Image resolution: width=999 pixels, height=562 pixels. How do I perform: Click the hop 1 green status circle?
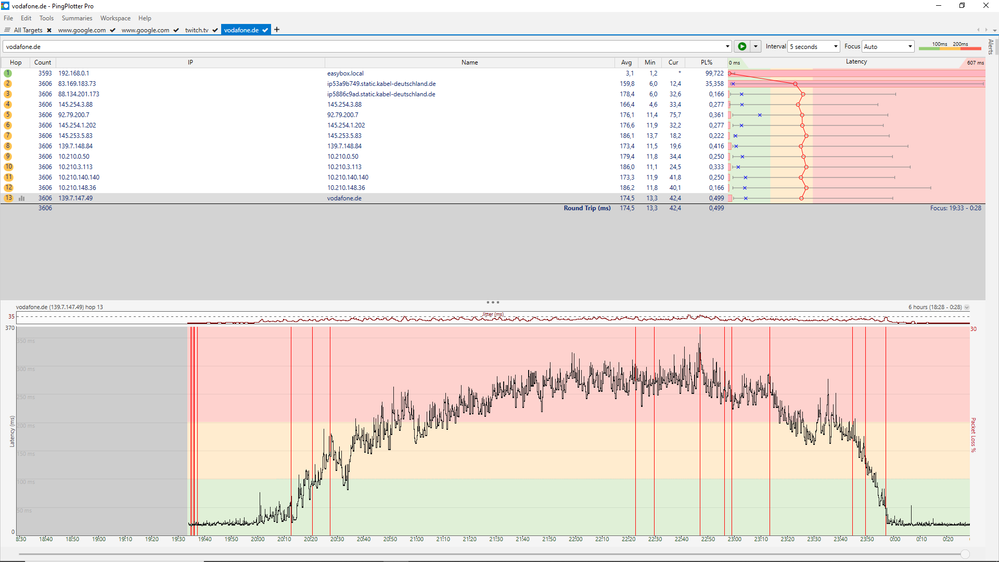(x=8, y=73)
